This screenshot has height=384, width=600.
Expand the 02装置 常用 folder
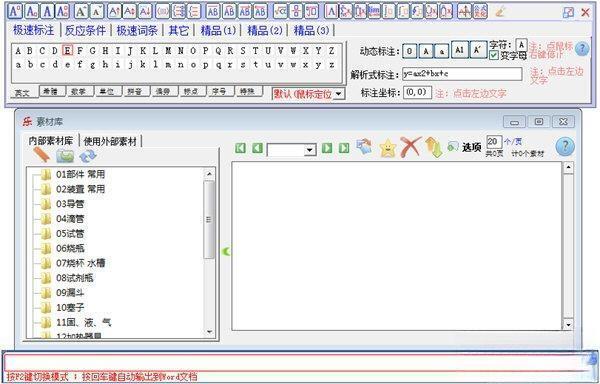pos(80,189)
